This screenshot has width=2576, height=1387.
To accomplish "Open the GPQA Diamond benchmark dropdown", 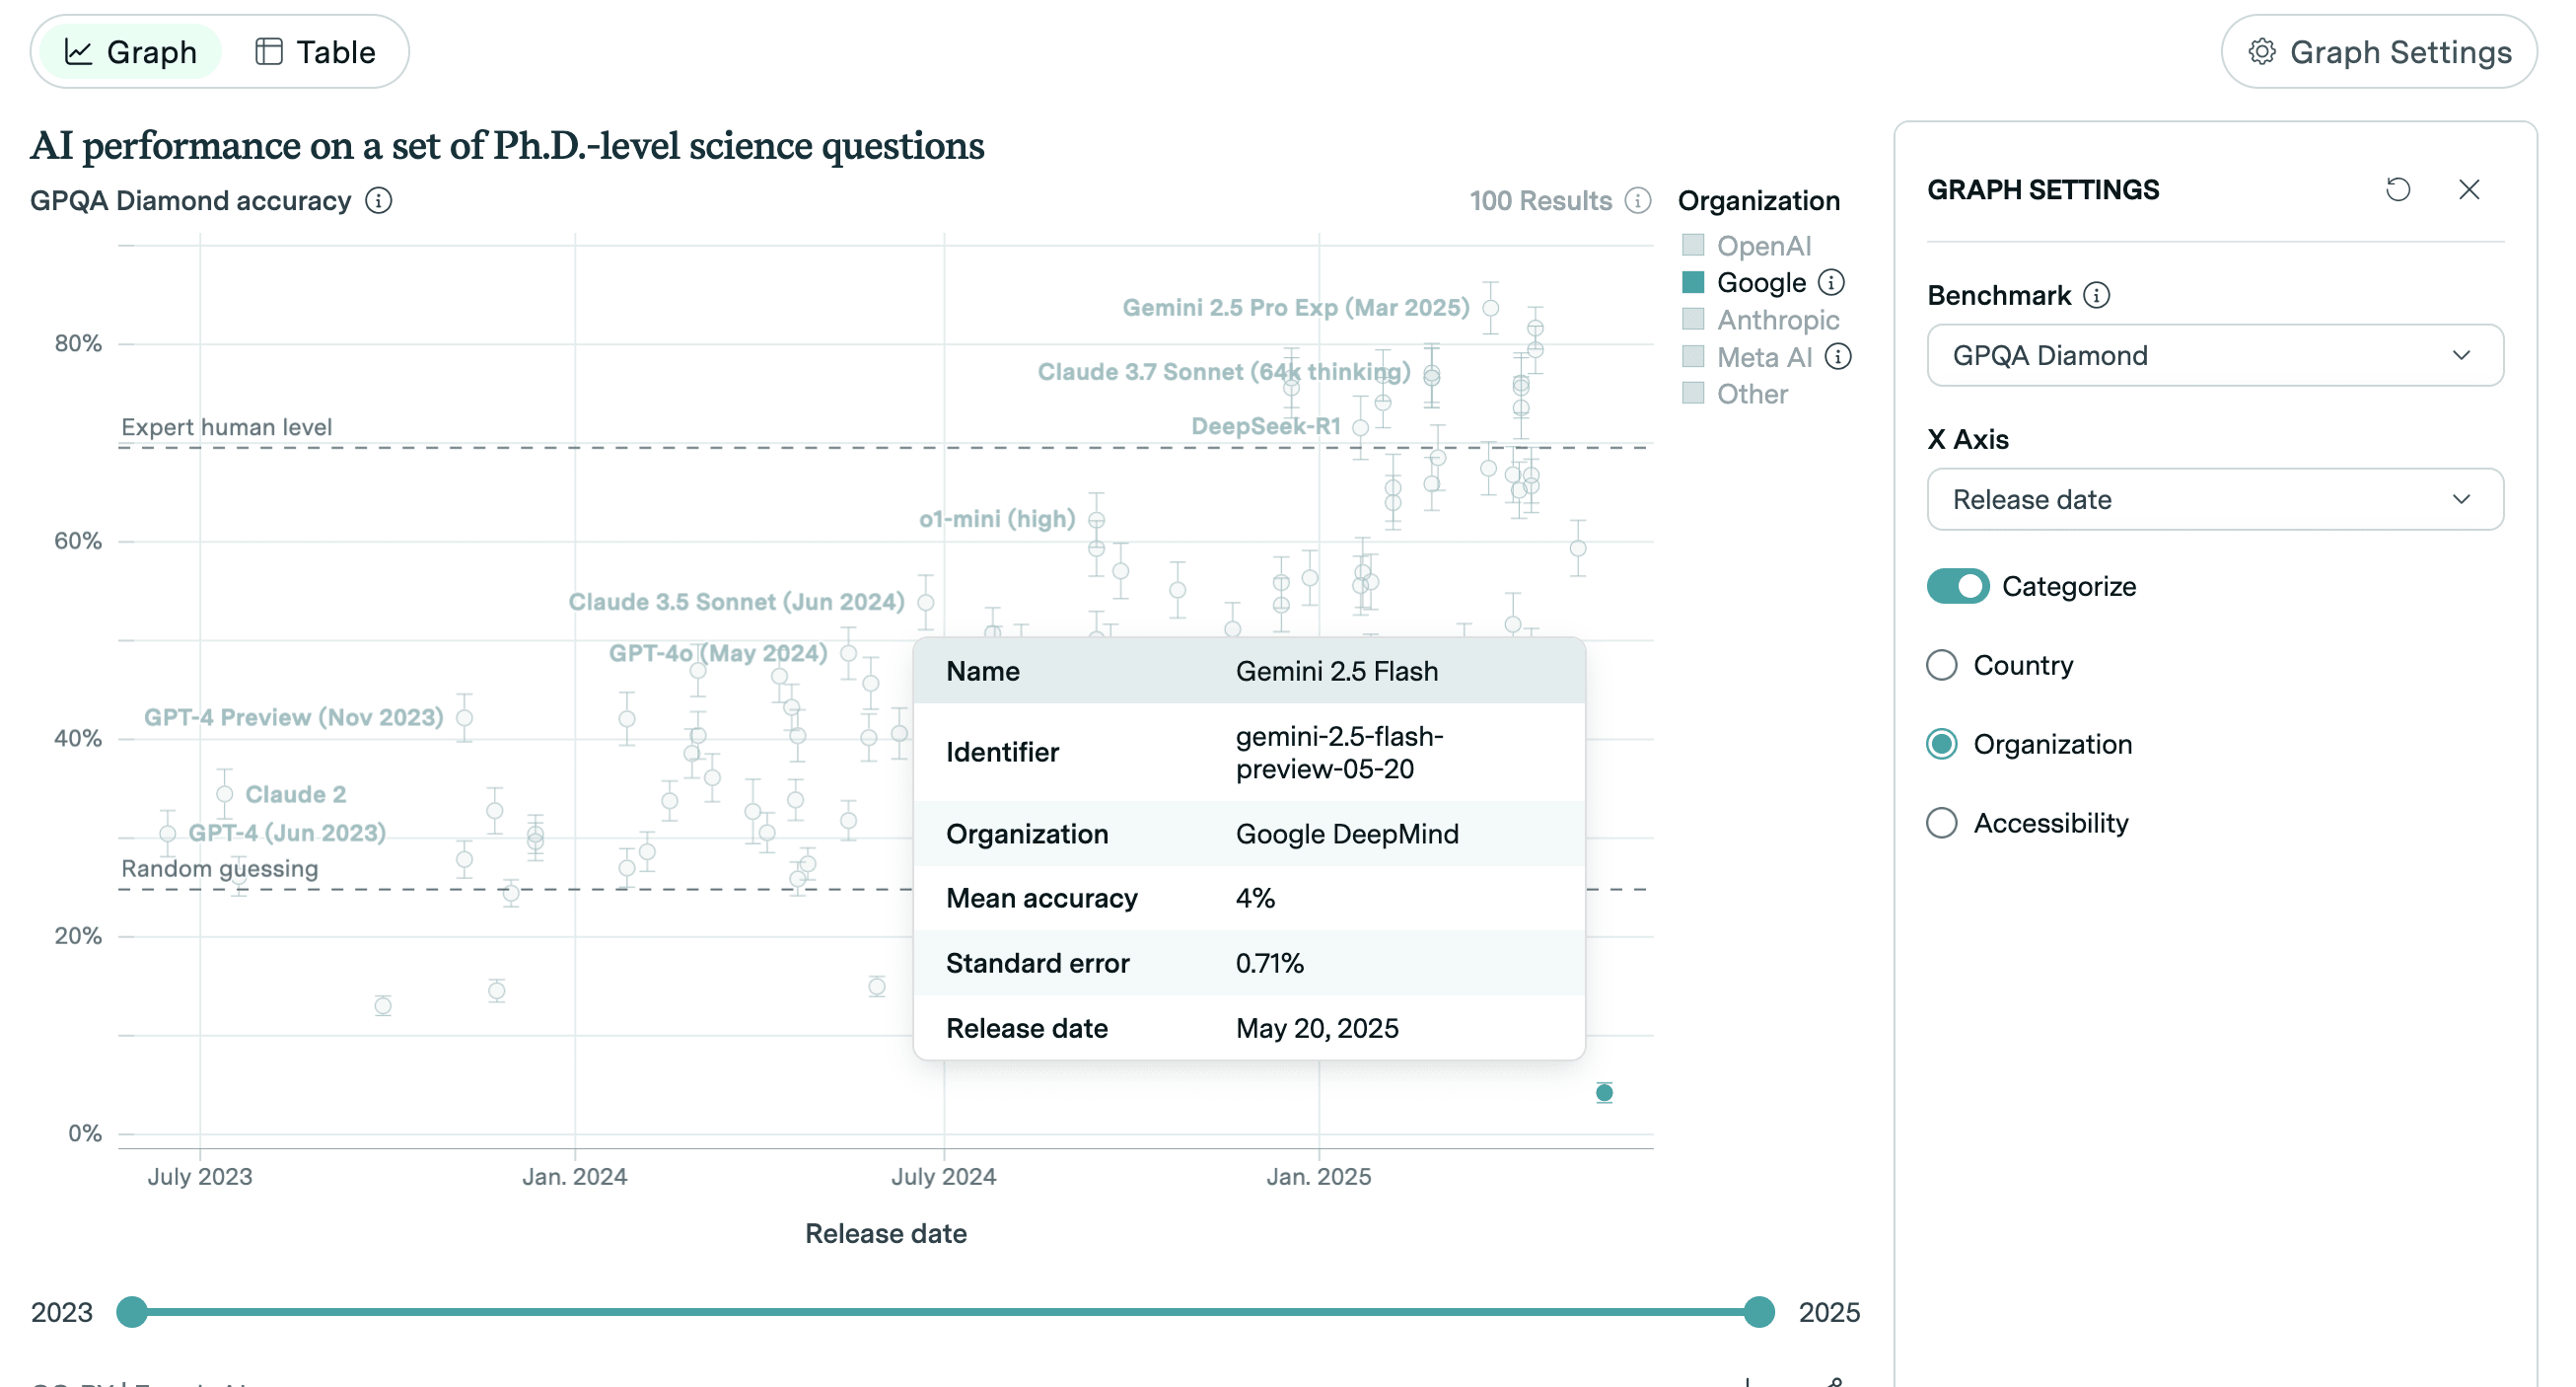I will pyautogui.click(x=2215, y=355).
